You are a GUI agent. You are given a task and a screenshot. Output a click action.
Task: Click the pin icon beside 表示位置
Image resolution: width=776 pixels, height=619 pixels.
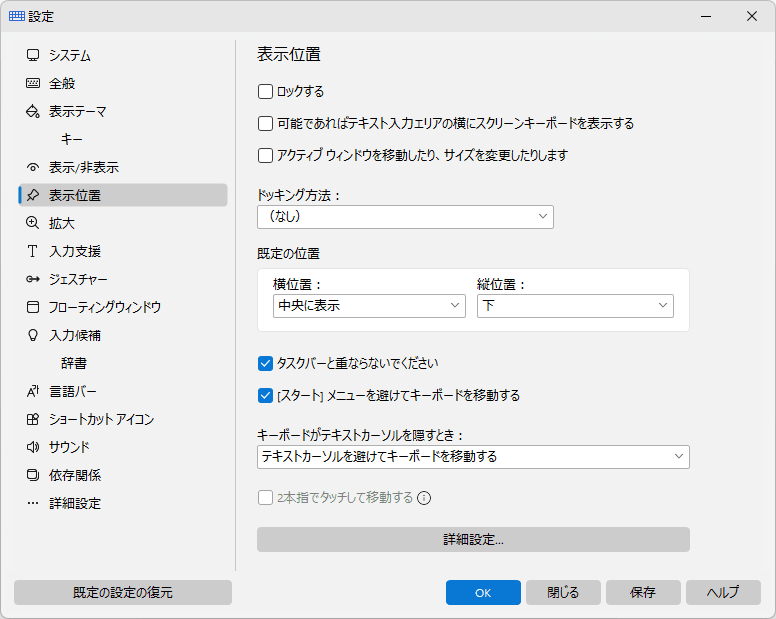coord(33,195)
